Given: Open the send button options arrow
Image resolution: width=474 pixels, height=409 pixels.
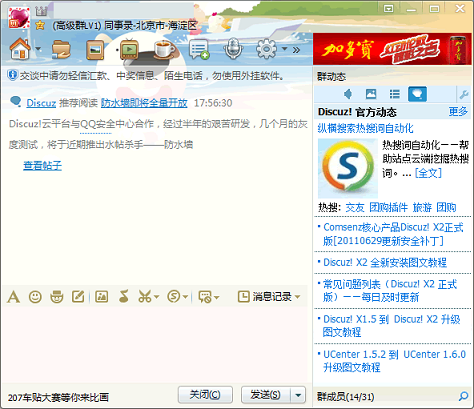Looking at the screenshot, I should pos(298,395).
